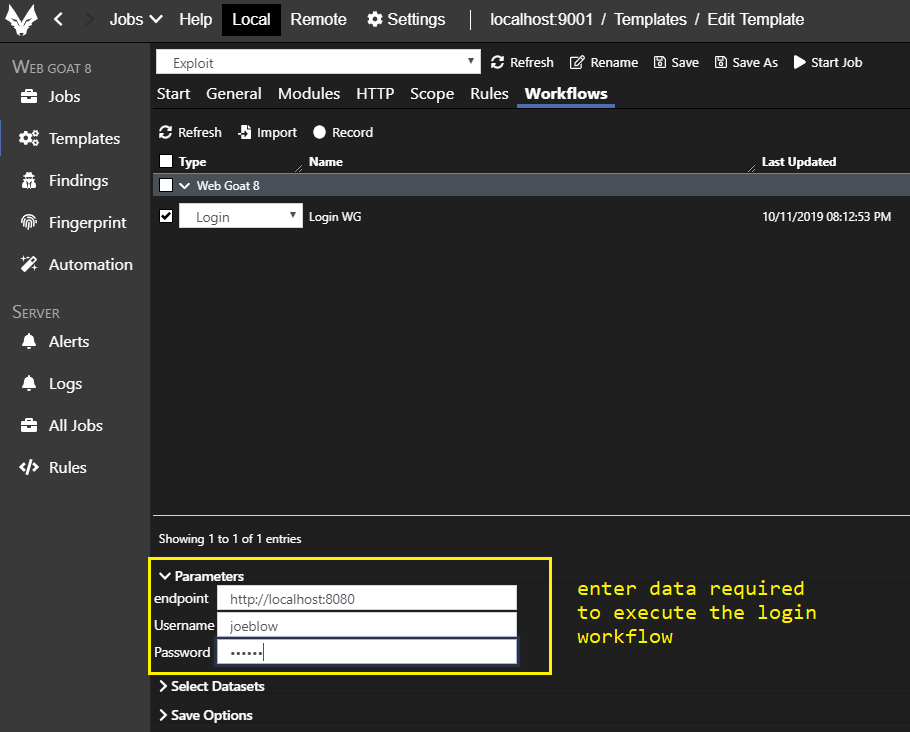Sort by Last Updated column header
Viewport: 910px width, 732px height.
[799, 162]
